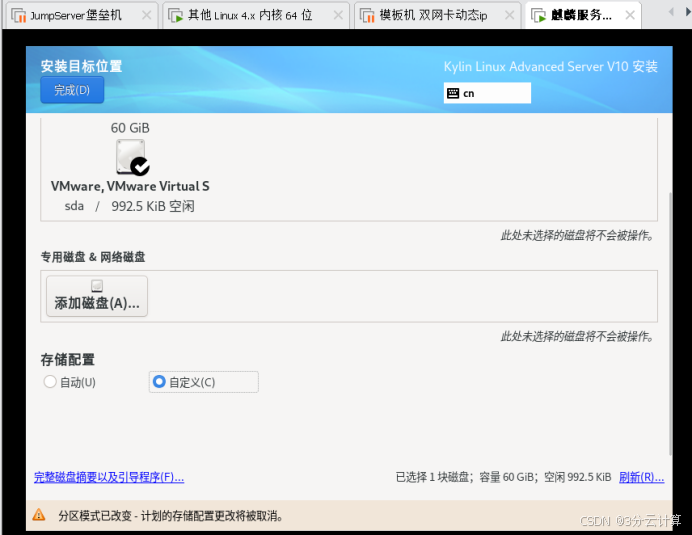Click the 添加磁盘(A)... add disk button
The height and width of the screenshot is (535, 692).
coord(97,296)
